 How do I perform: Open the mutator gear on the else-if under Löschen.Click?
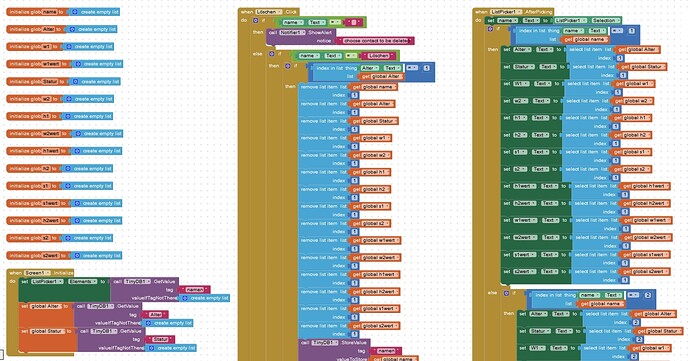(x=272, y=54)
